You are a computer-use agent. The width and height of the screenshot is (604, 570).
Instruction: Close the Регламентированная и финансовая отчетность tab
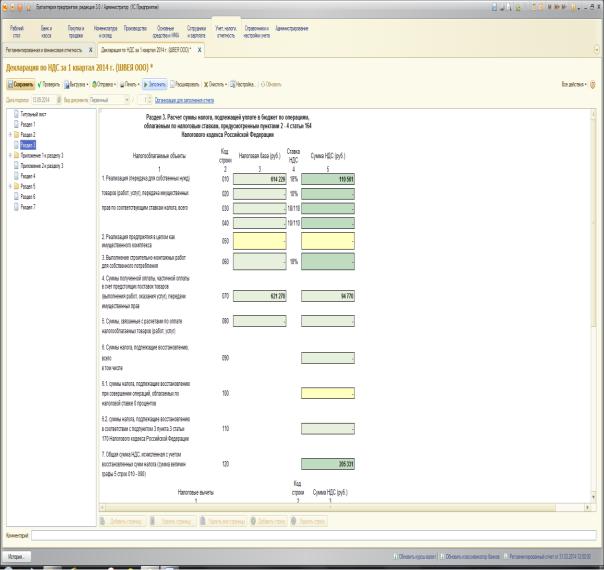91,50
